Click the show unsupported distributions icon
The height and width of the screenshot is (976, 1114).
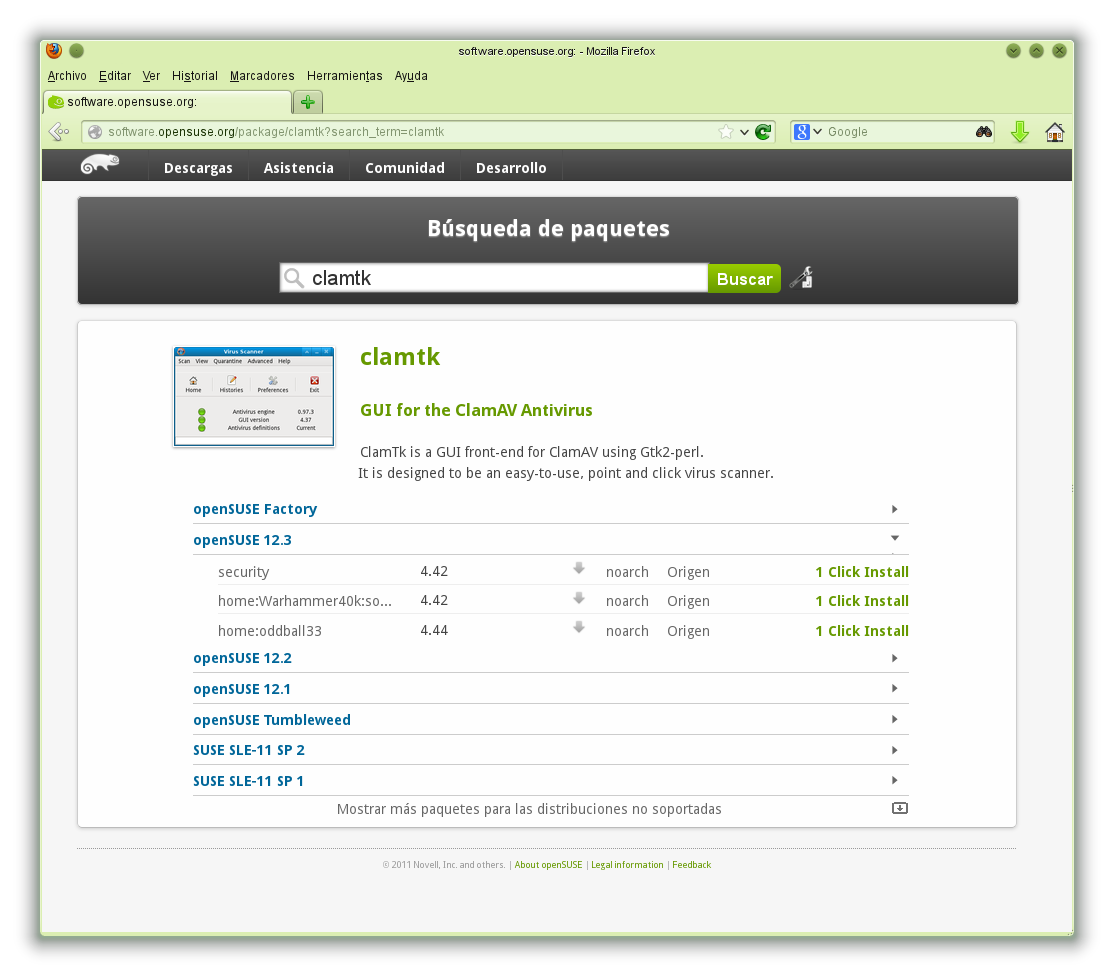click(x=899, y=808)
